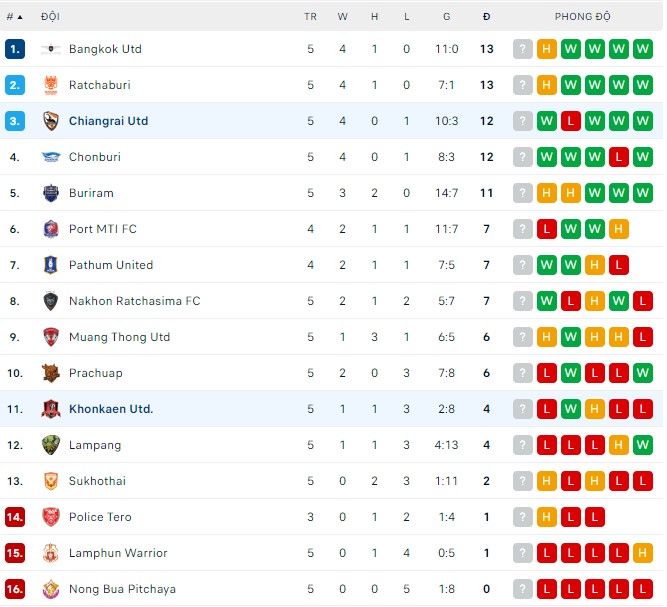The image size is (667, 607).
Task: Open the Nakhon Ratchasima FC link
Action: (134, 301)
